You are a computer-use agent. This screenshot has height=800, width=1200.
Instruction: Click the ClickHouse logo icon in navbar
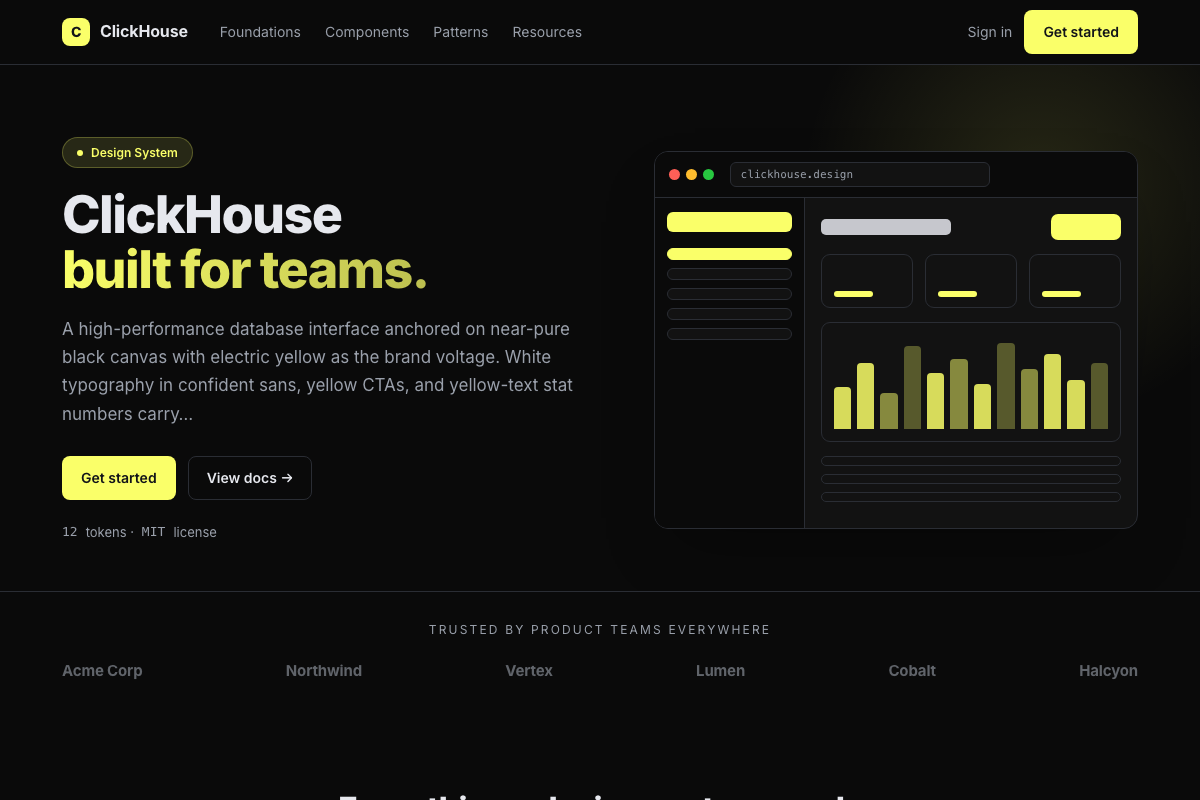(x=76, y=32)
